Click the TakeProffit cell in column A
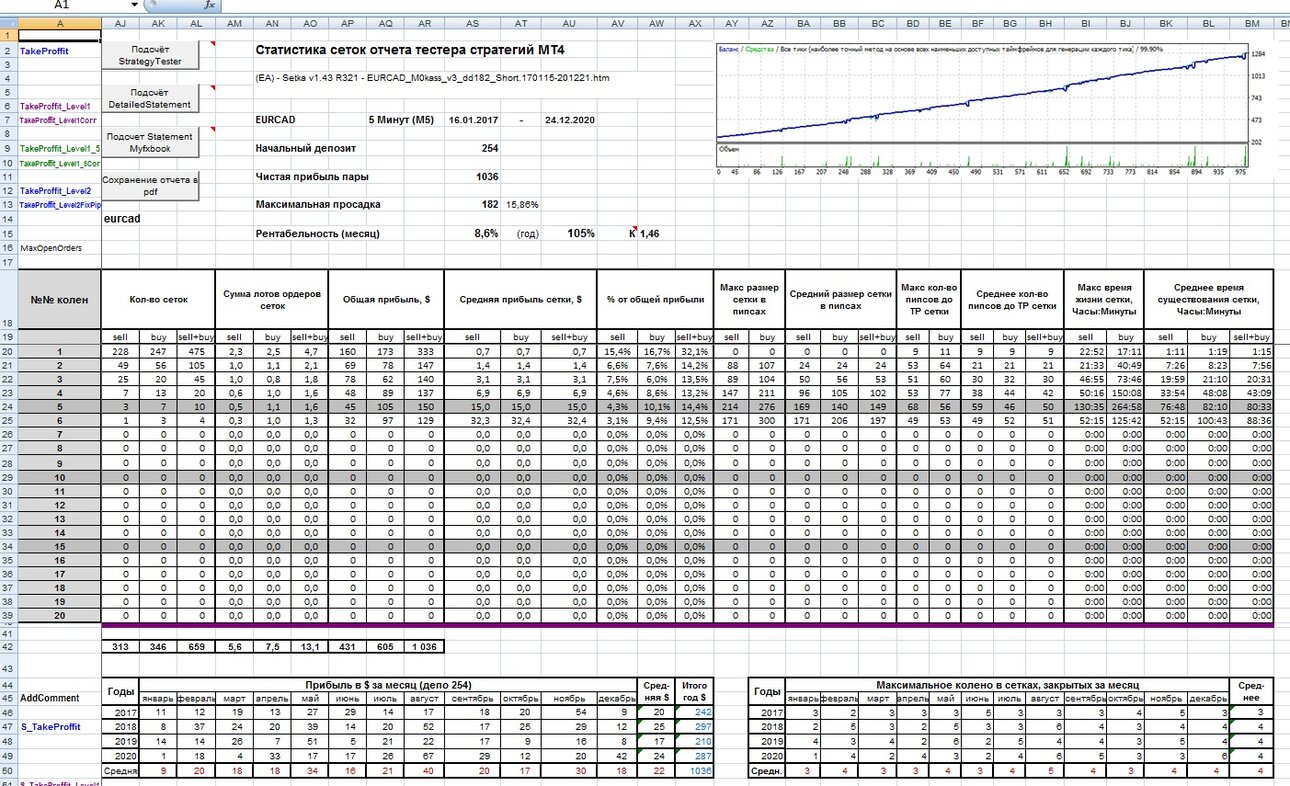 click(x=45, y=50)
